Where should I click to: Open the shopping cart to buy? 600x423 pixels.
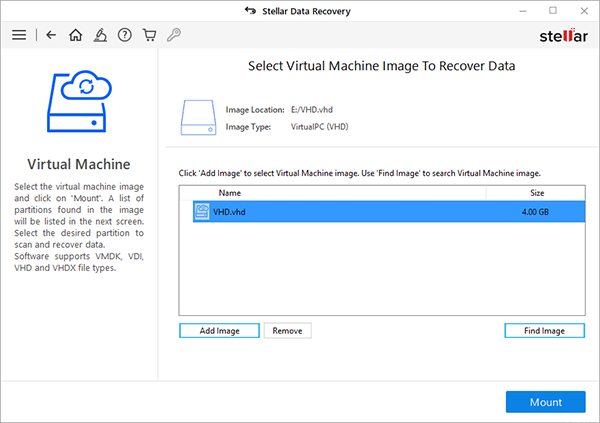[x=149, y=35]
